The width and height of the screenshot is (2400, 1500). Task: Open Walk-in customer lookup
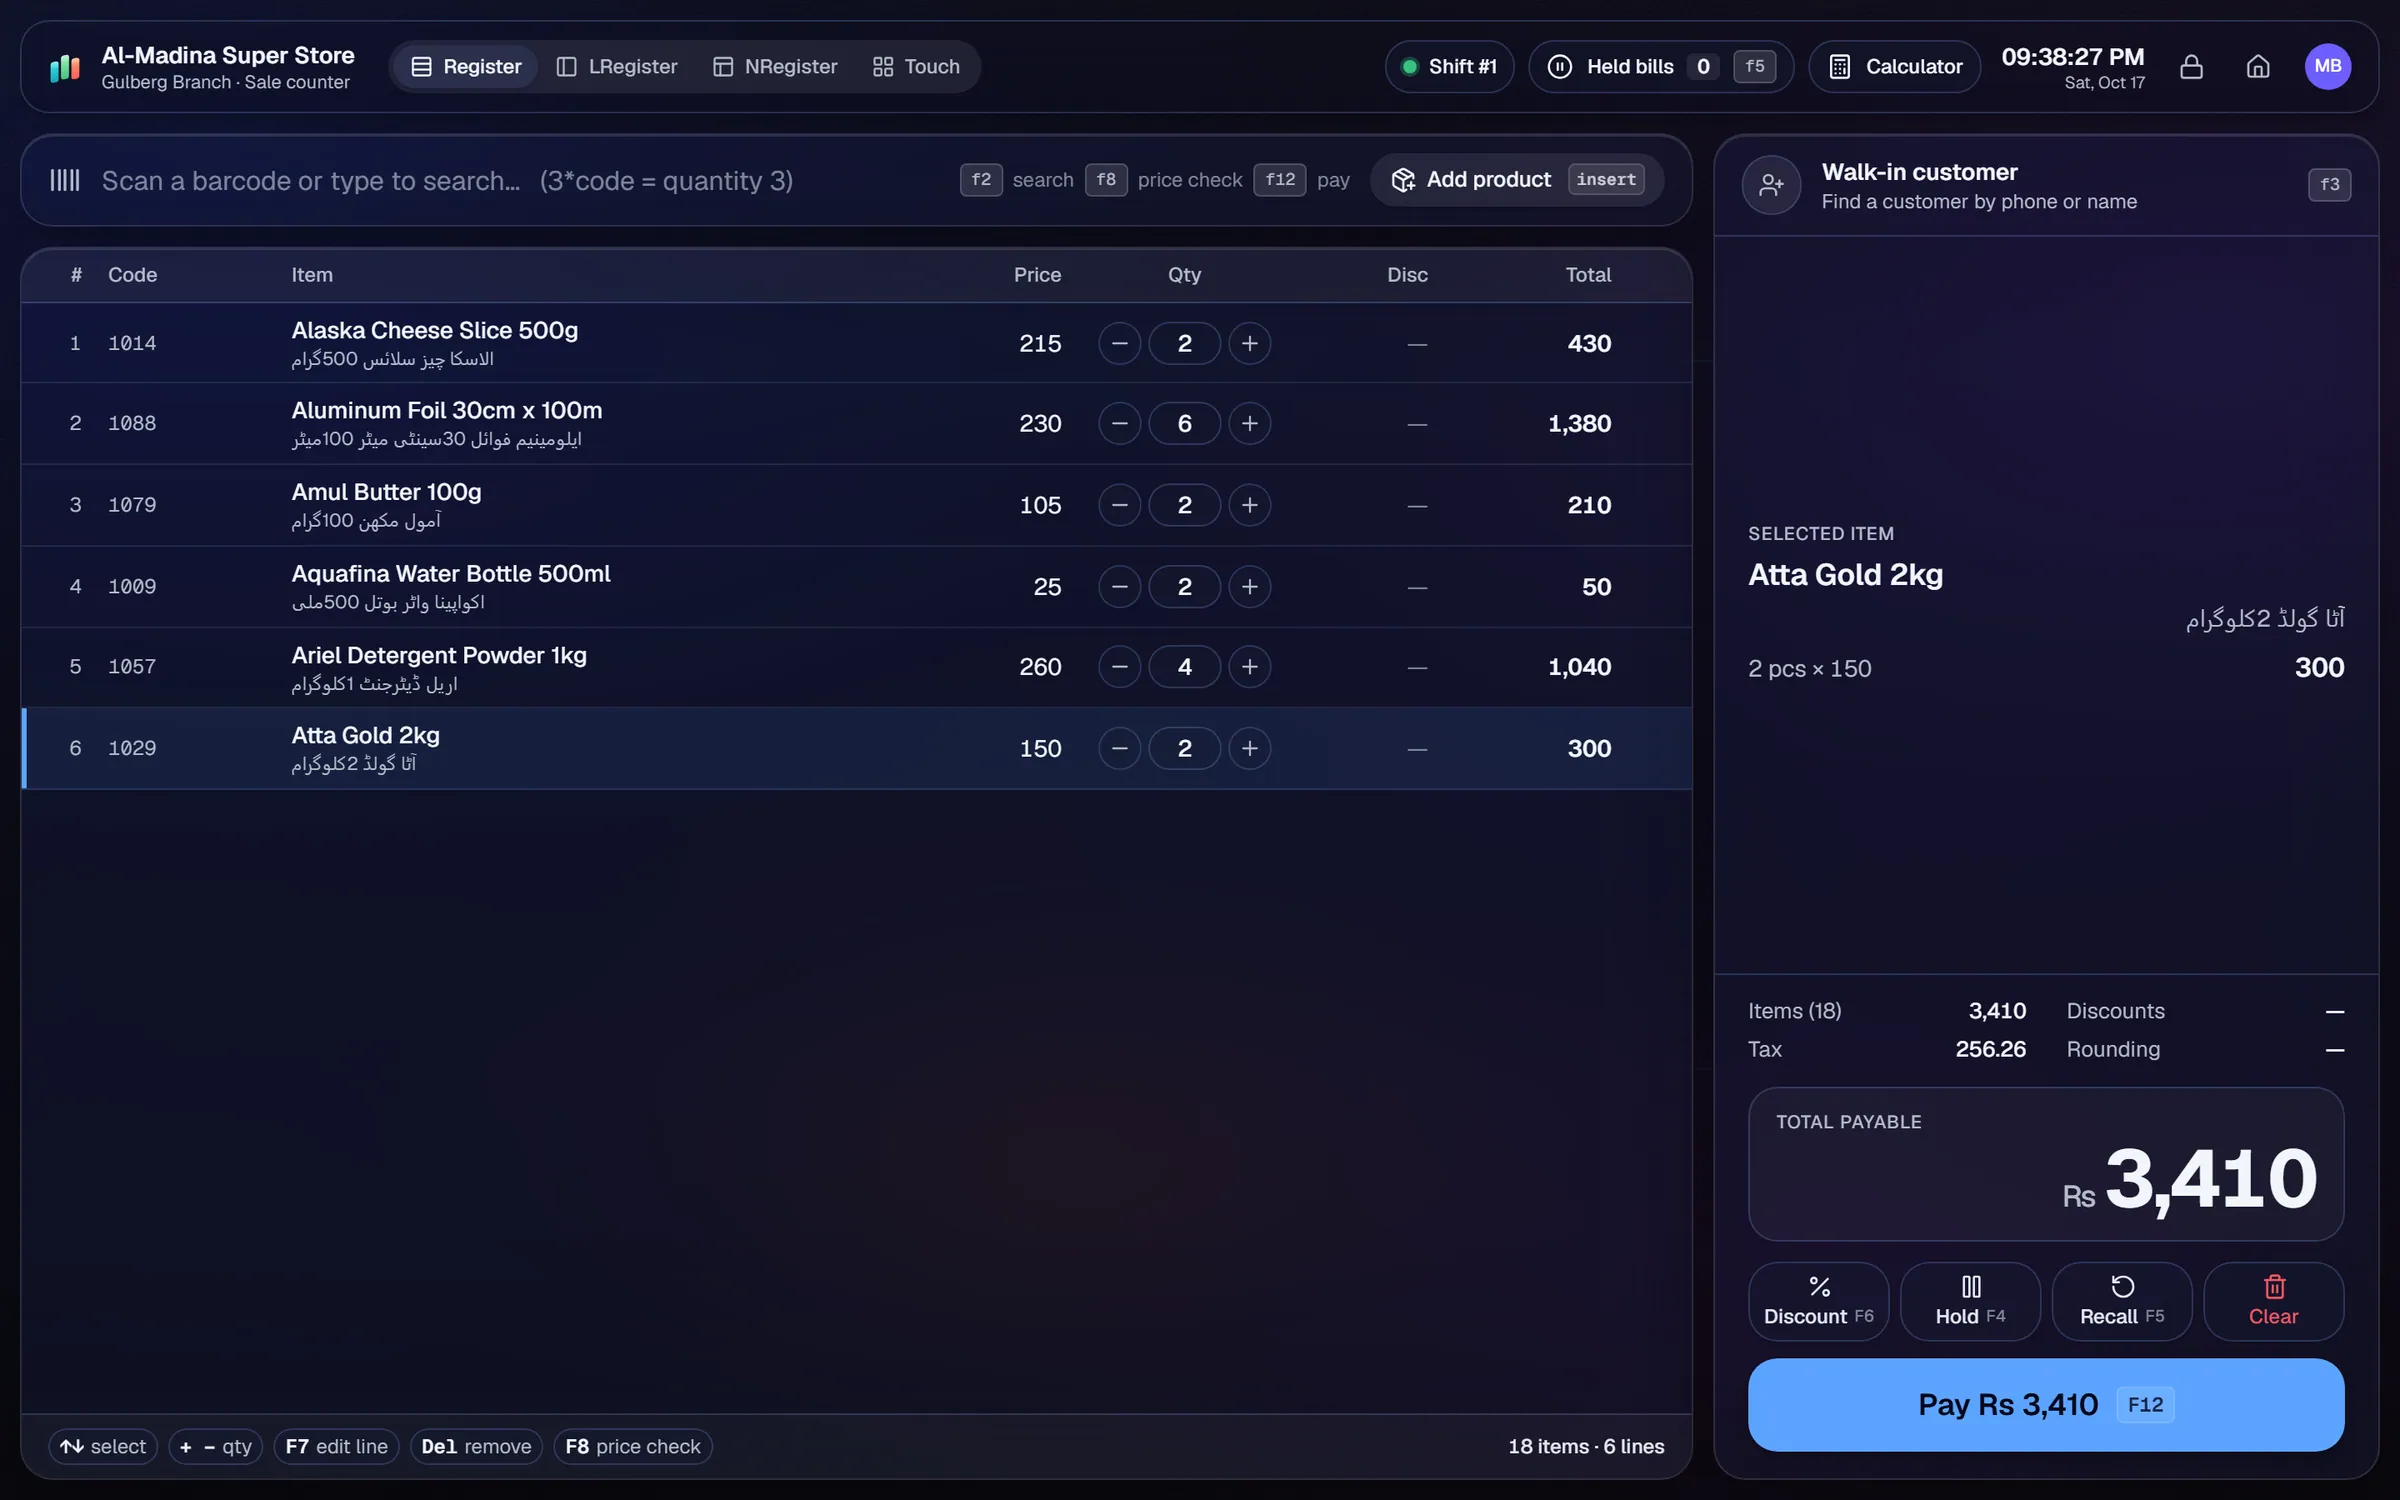(2046, 186)
